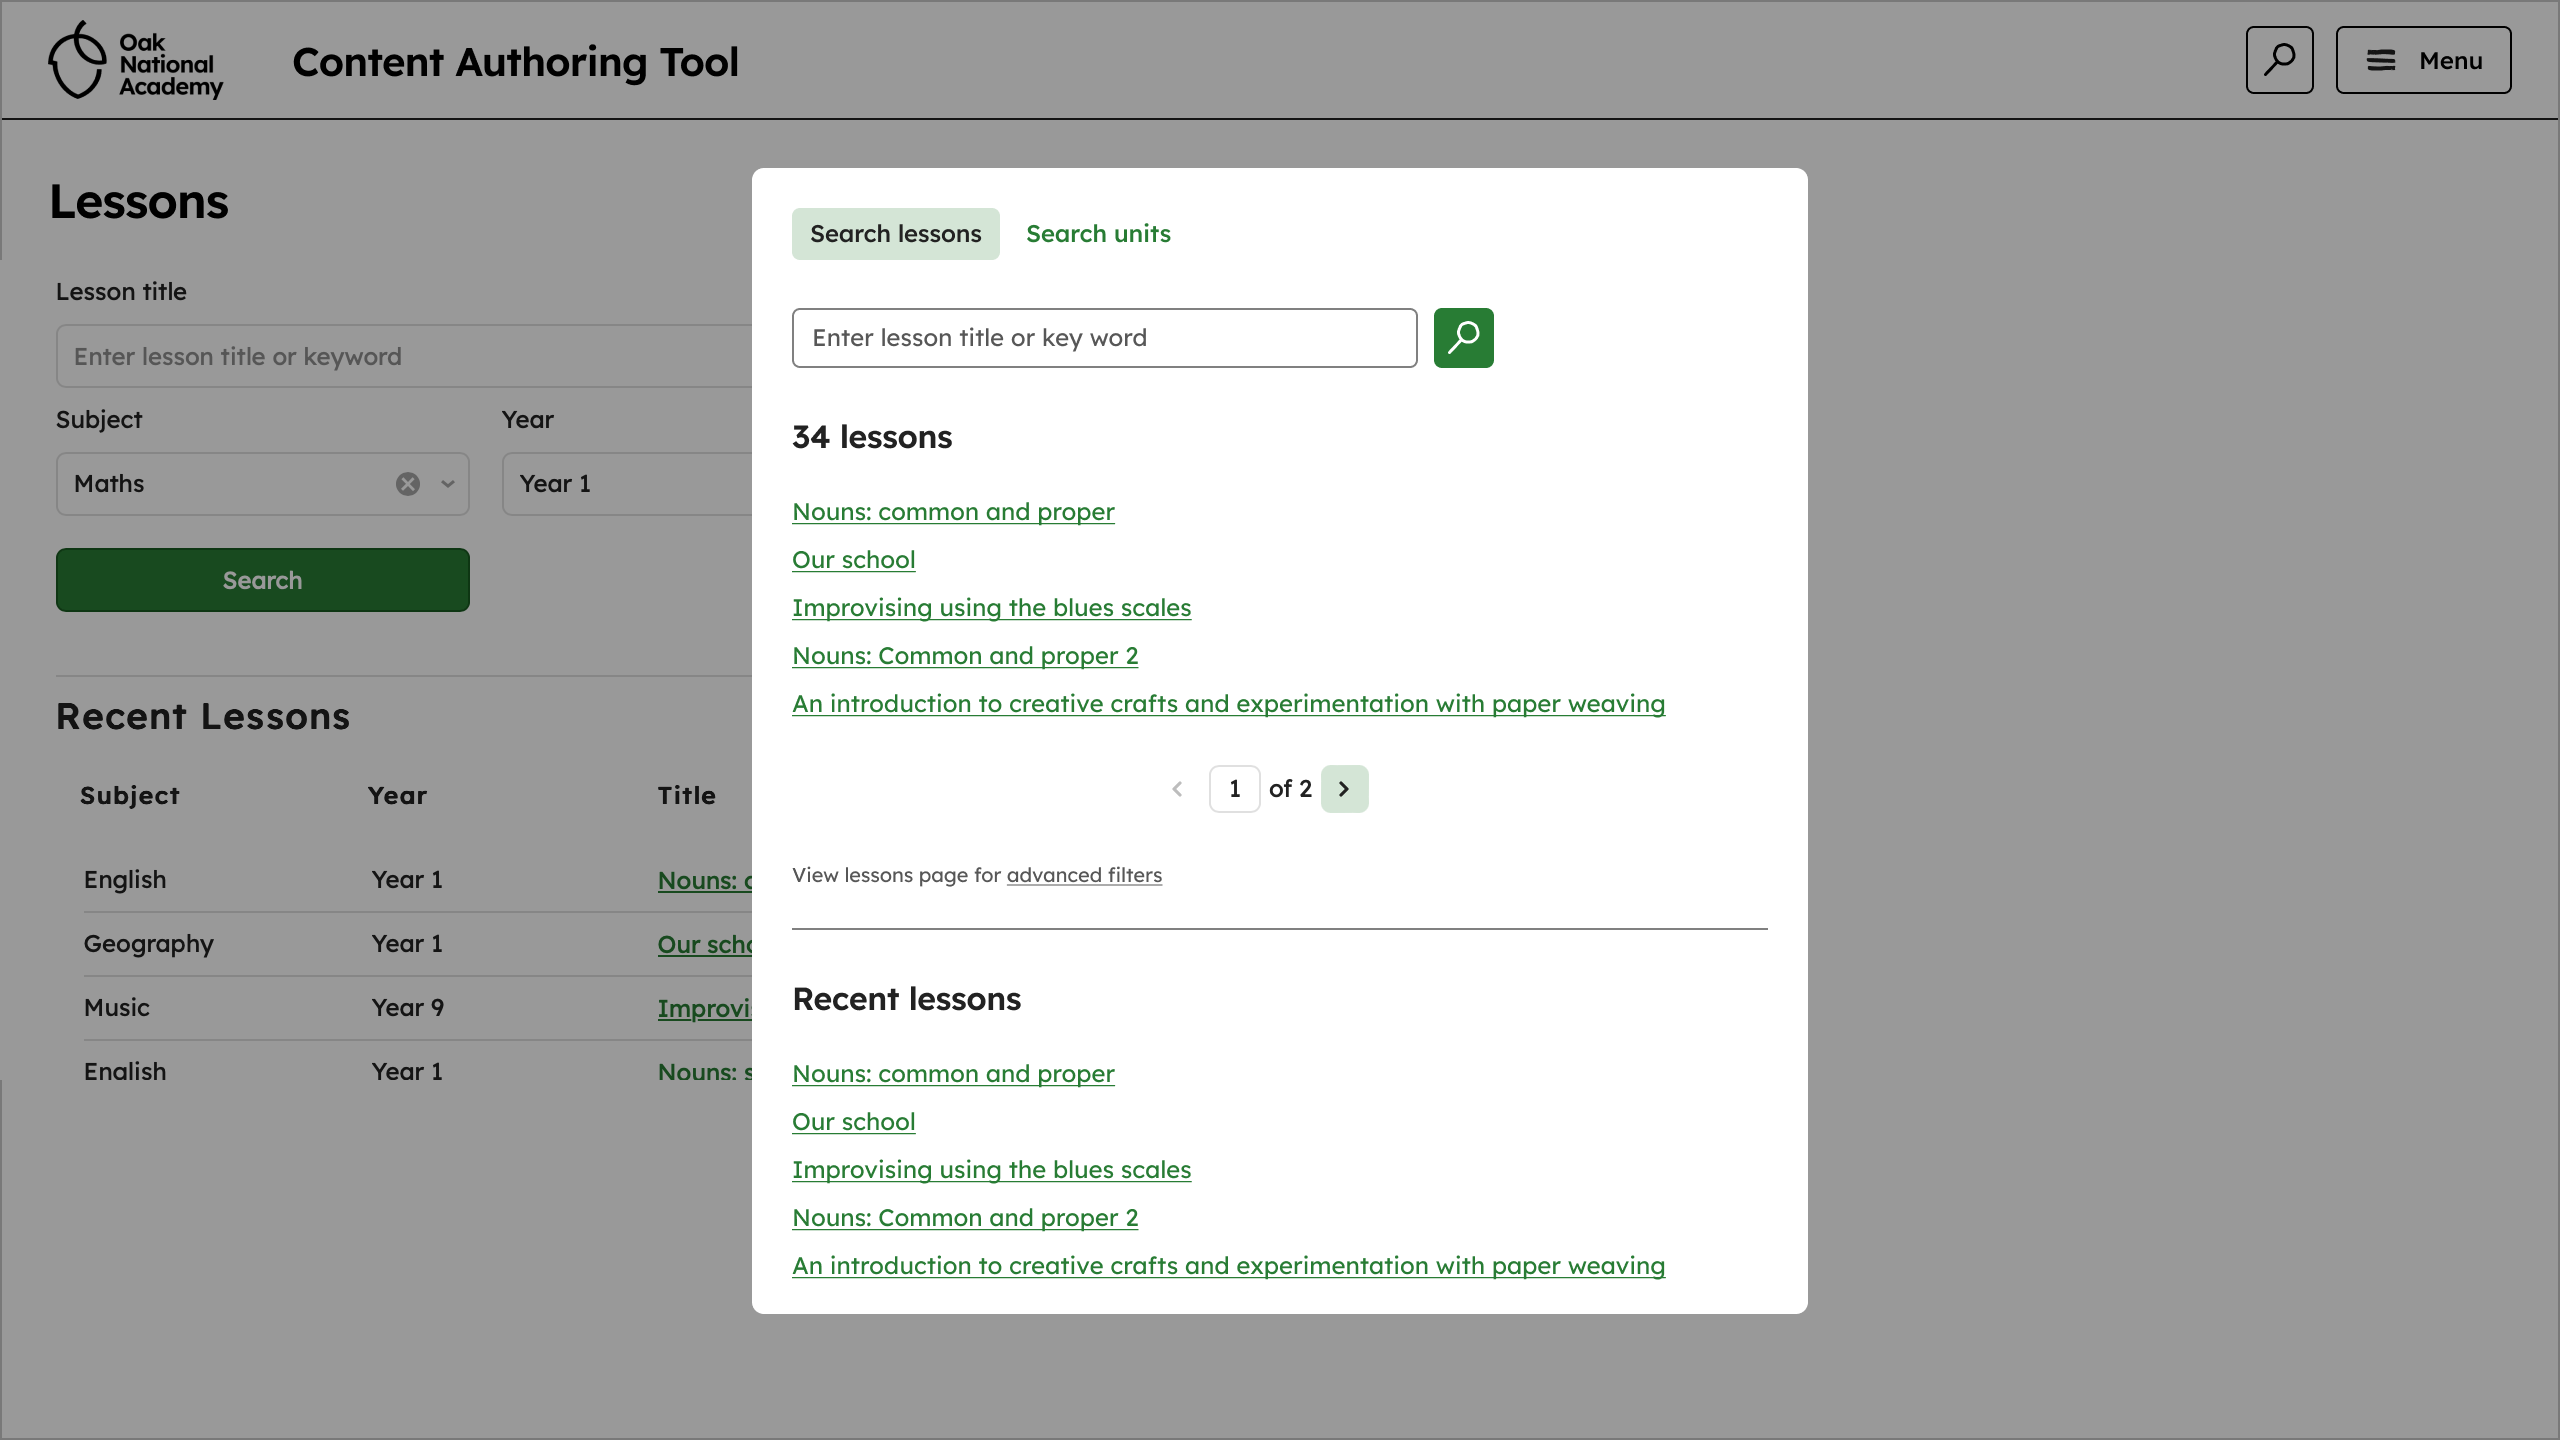
Task: Click Improvising using the blues scales result
Action: 992,607
